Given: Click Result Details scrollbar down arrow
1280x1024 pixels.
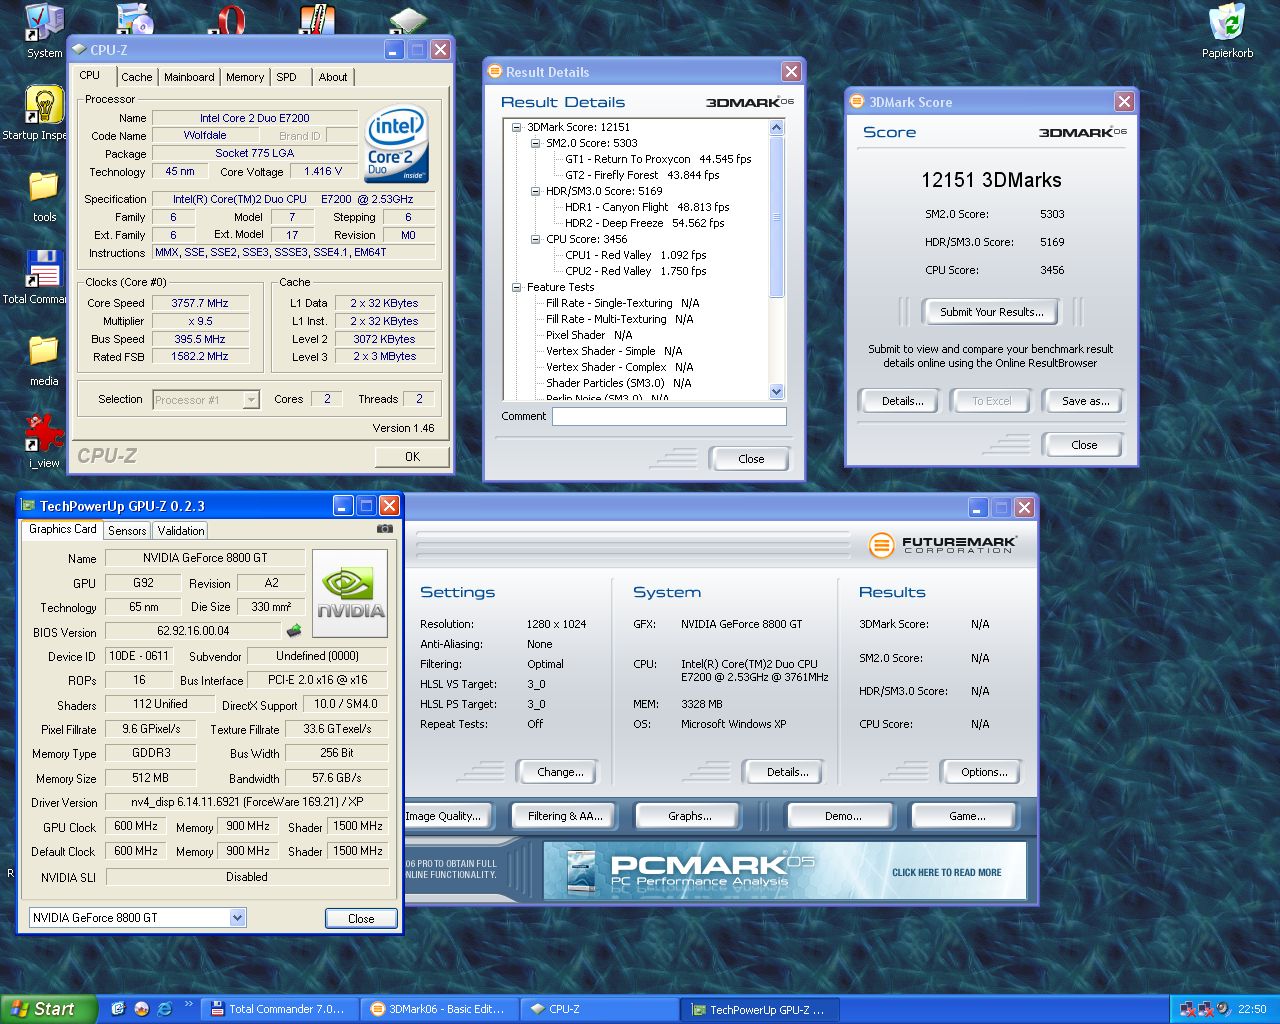Looking at the screenshot, I should tap(777, 392).
